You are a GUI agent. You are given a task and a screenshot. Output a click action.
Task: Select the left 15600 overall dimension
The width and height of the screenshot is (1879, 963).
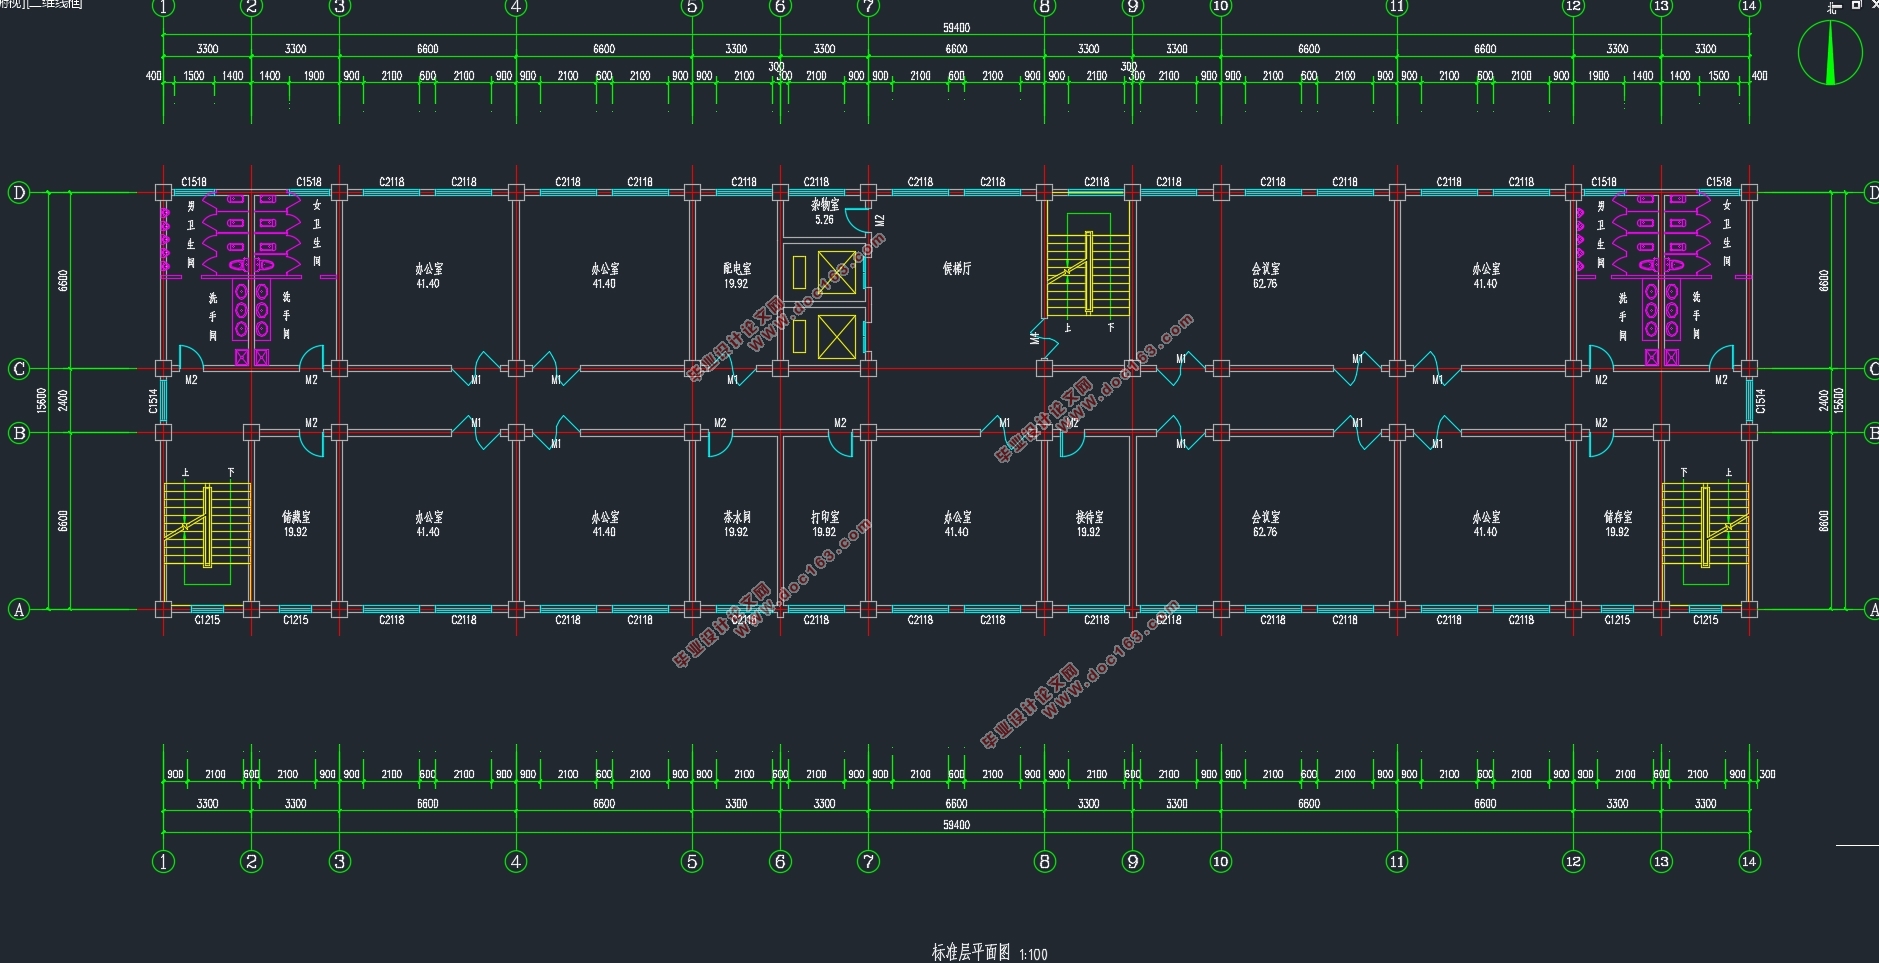point(41,401)
